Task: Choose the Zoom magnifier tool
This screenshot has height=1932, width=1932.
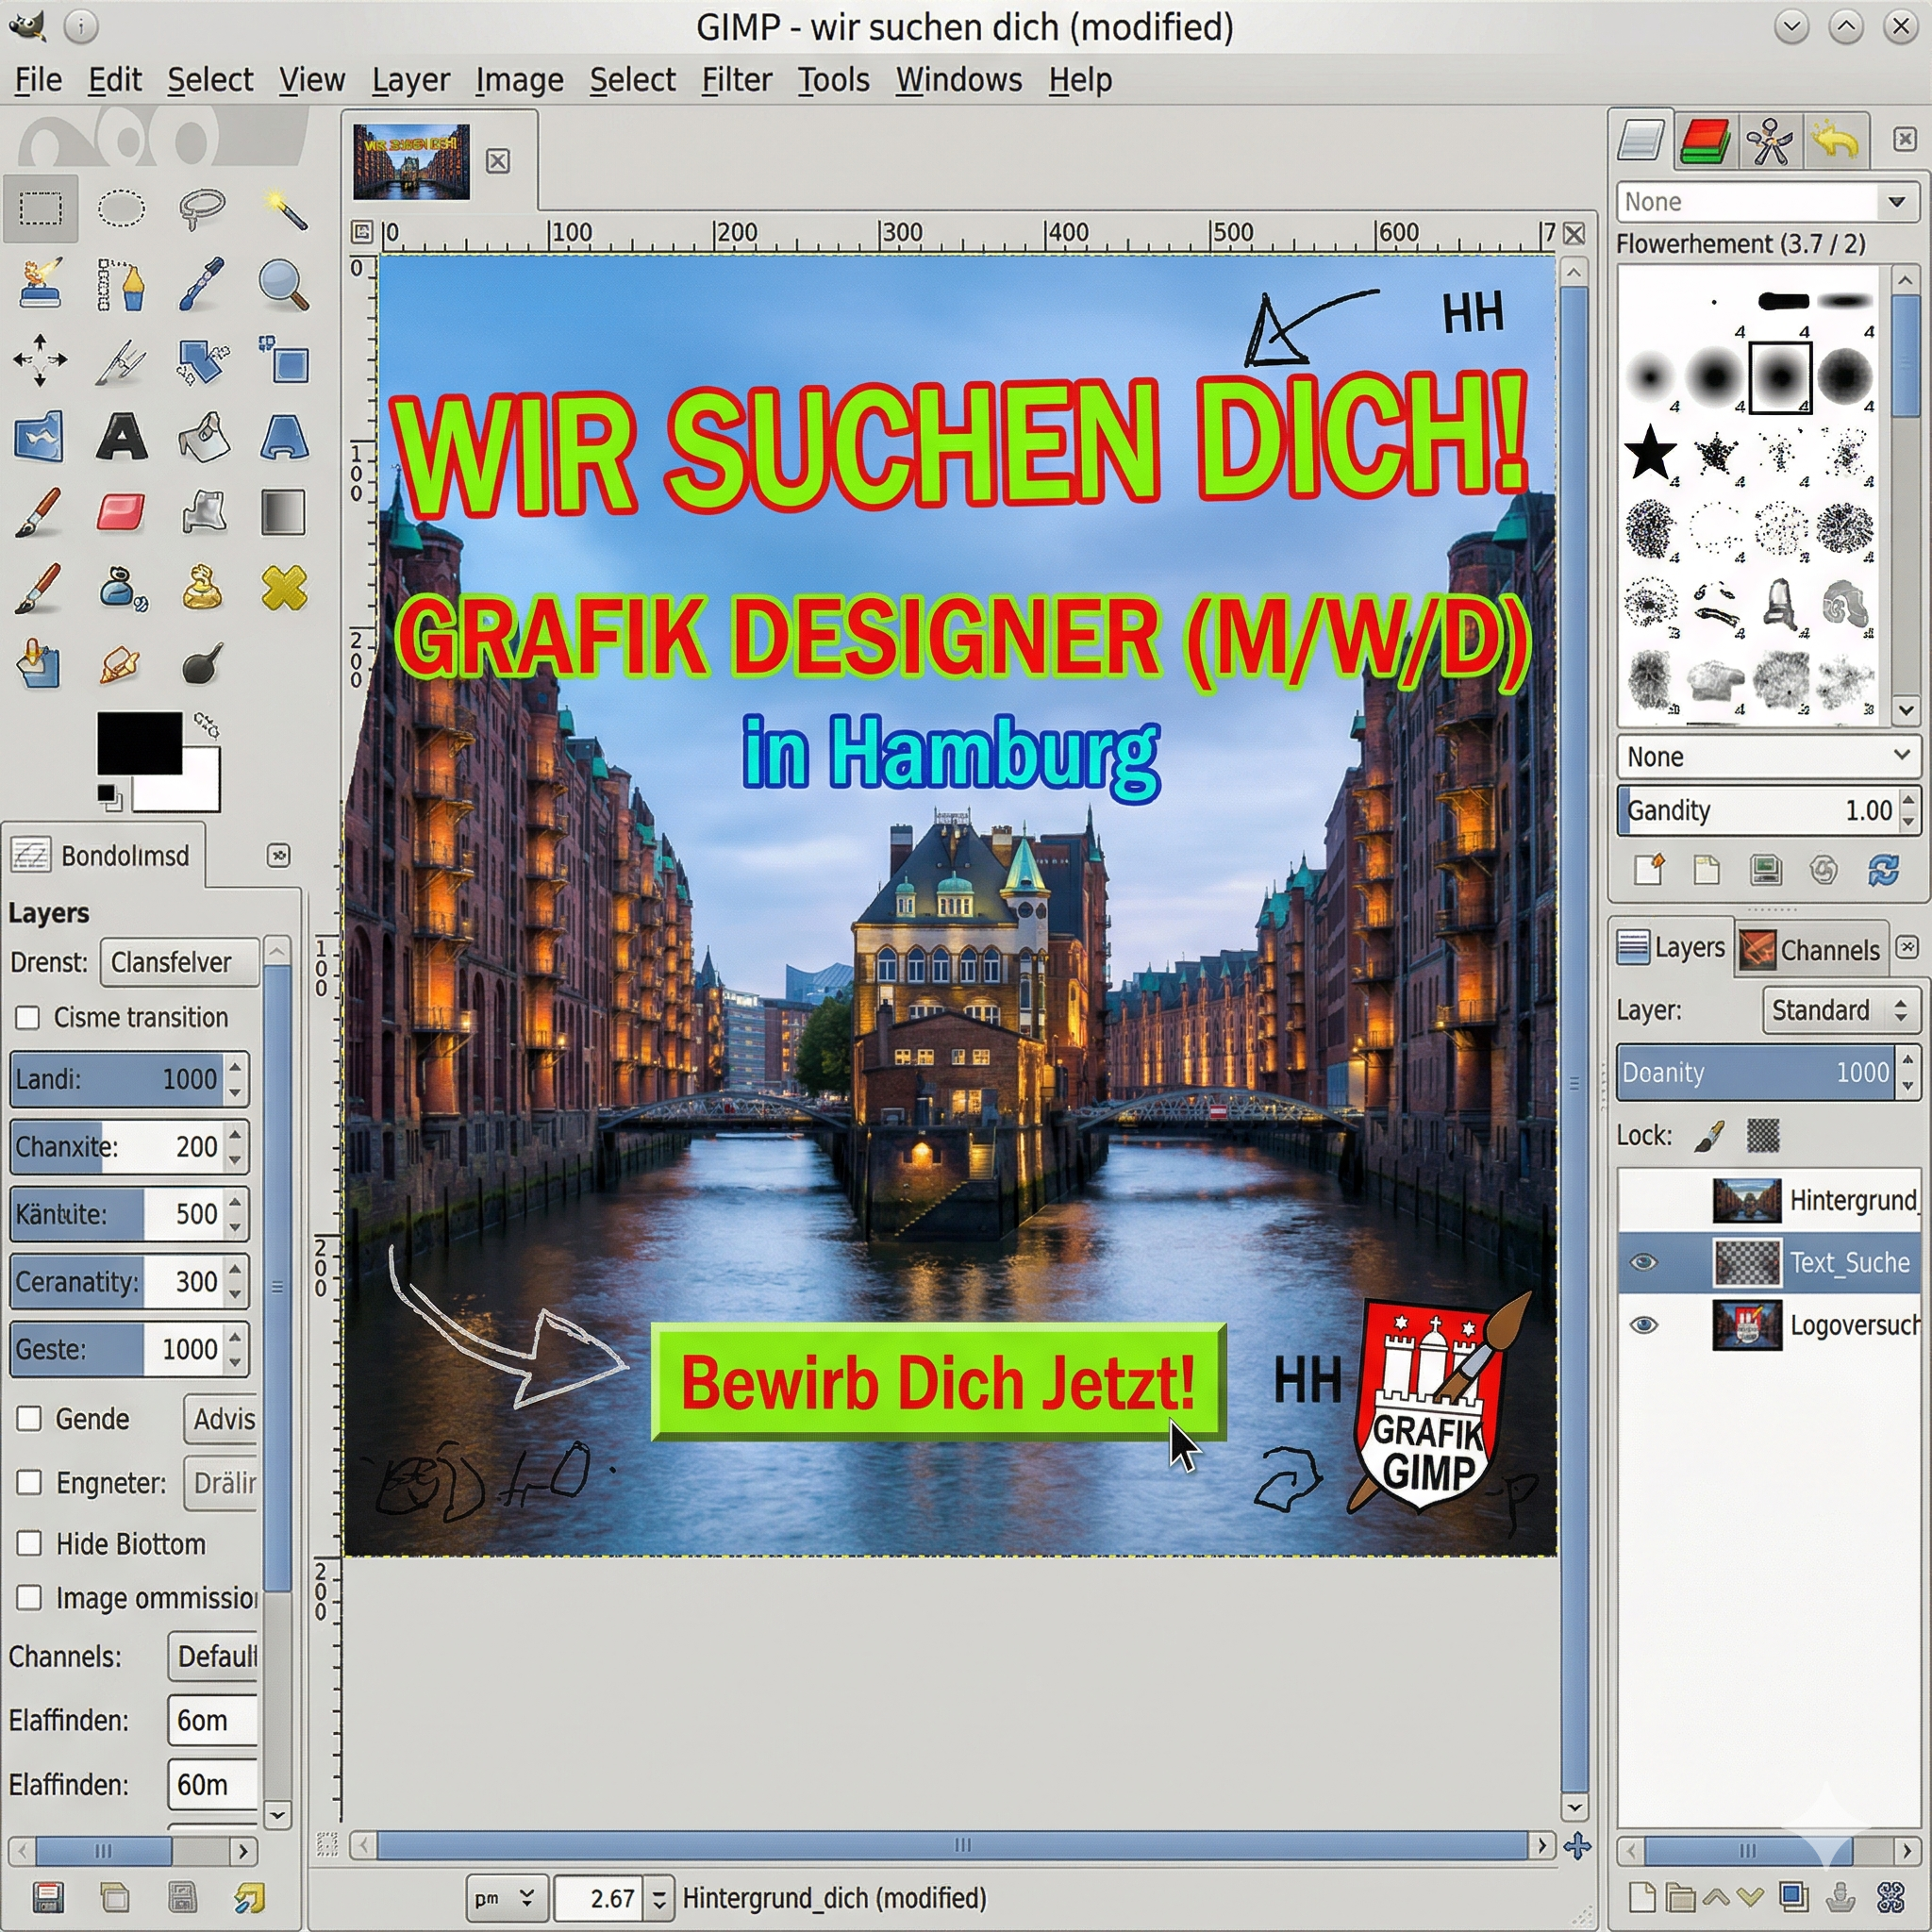Action: (x=283, y=285)
